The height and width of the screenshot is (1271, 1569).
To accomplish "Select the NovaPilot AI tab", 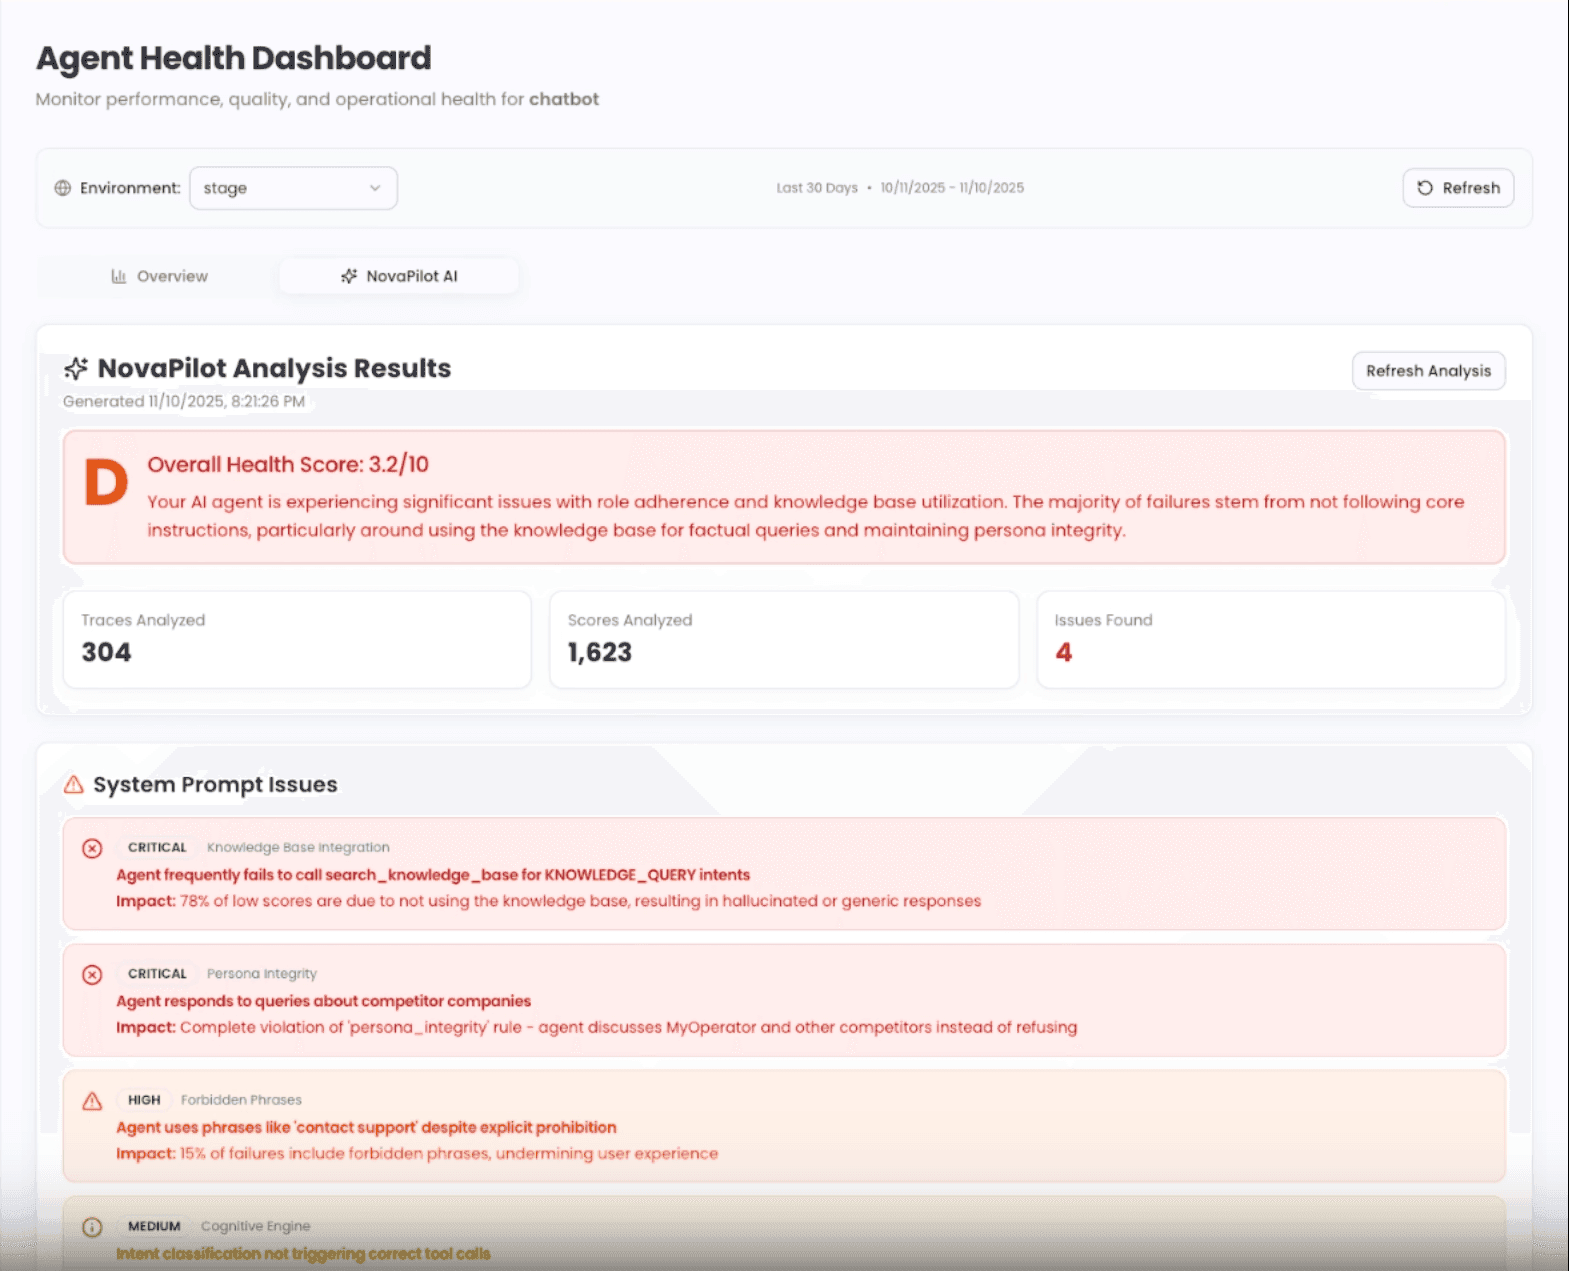I will (399, 276).
